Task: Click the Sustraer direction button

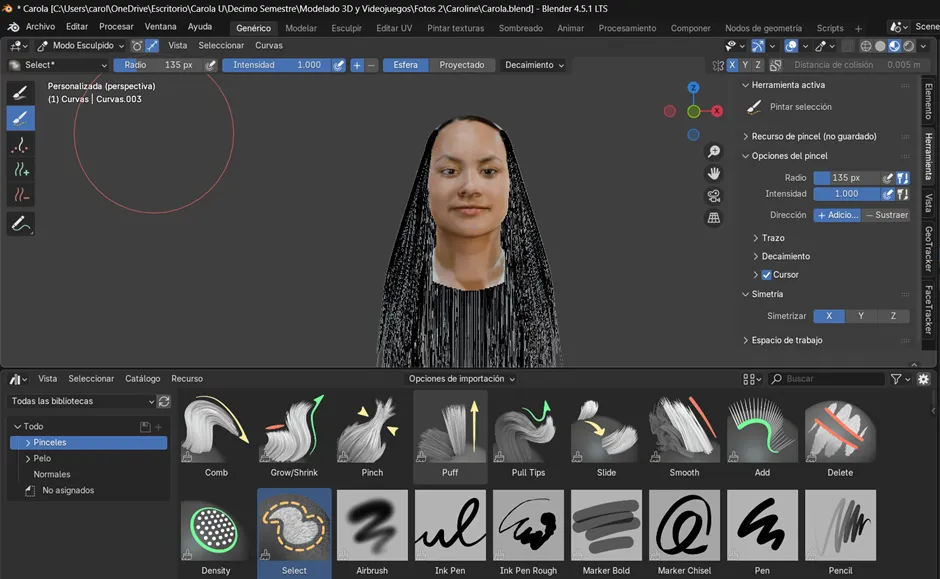Action: [886, 215]
